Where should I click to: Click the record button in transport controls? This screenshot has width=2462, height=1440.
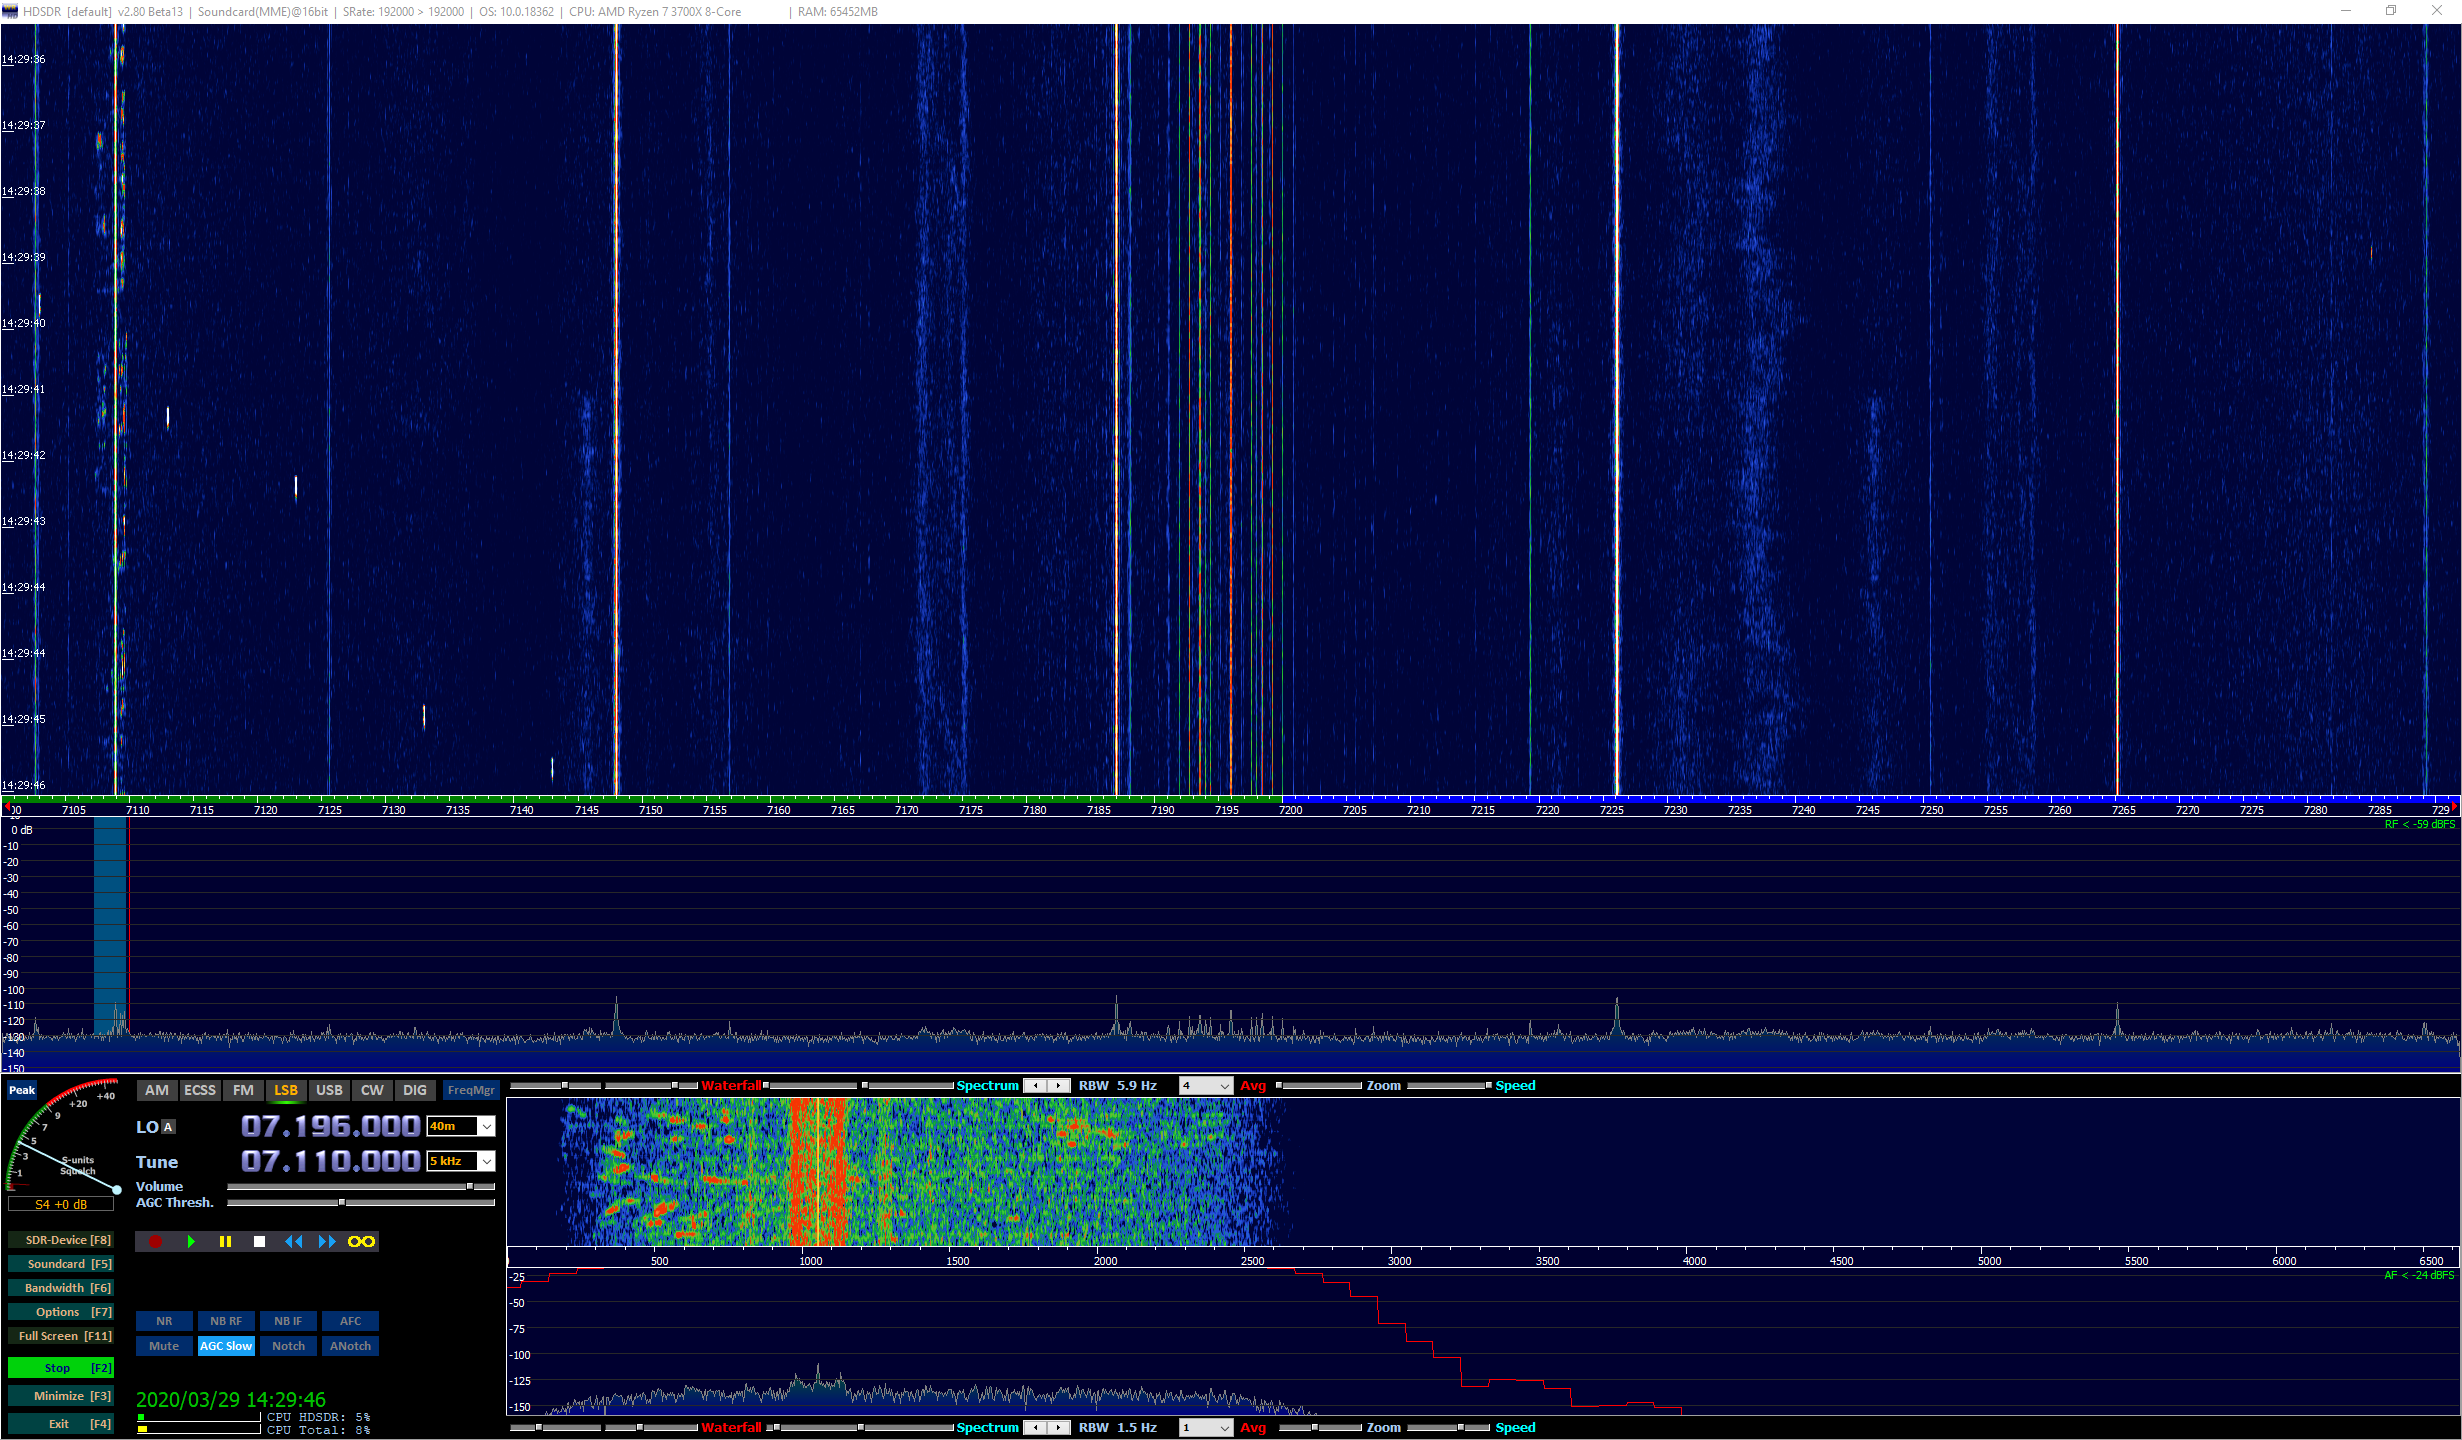(155, 1241)
